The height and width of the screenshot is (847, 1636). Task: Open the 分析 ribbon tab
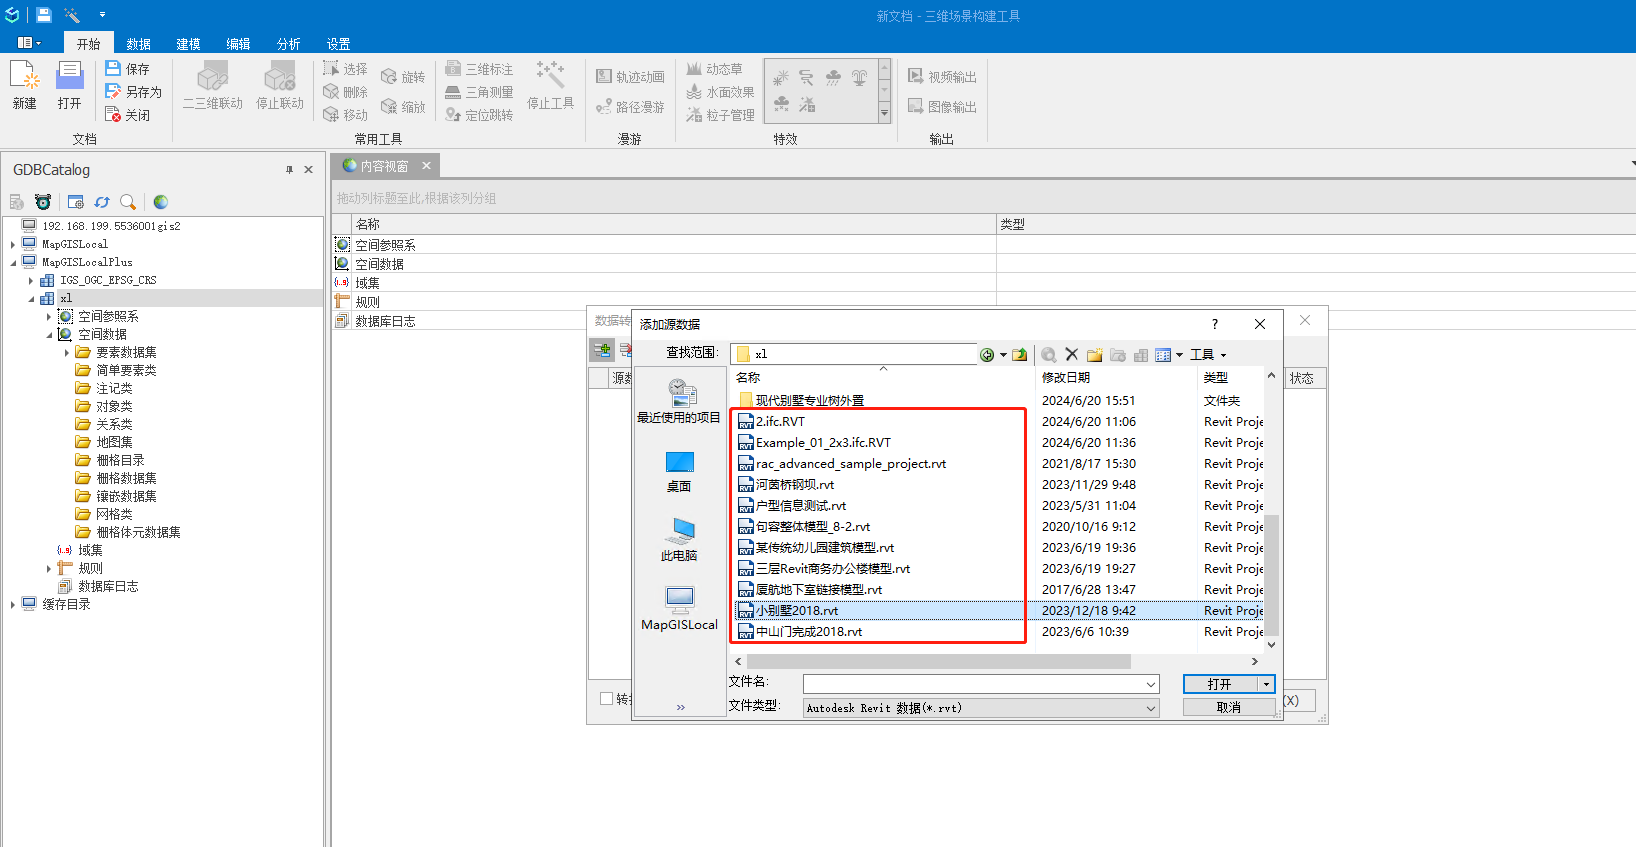pos(288,44)
